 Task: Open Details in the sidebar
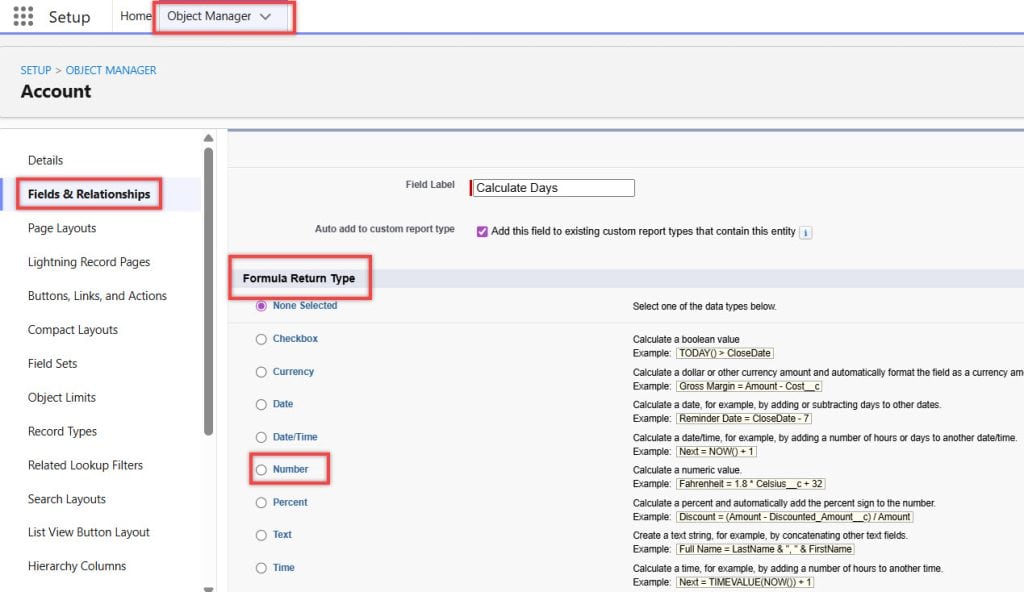46,160
